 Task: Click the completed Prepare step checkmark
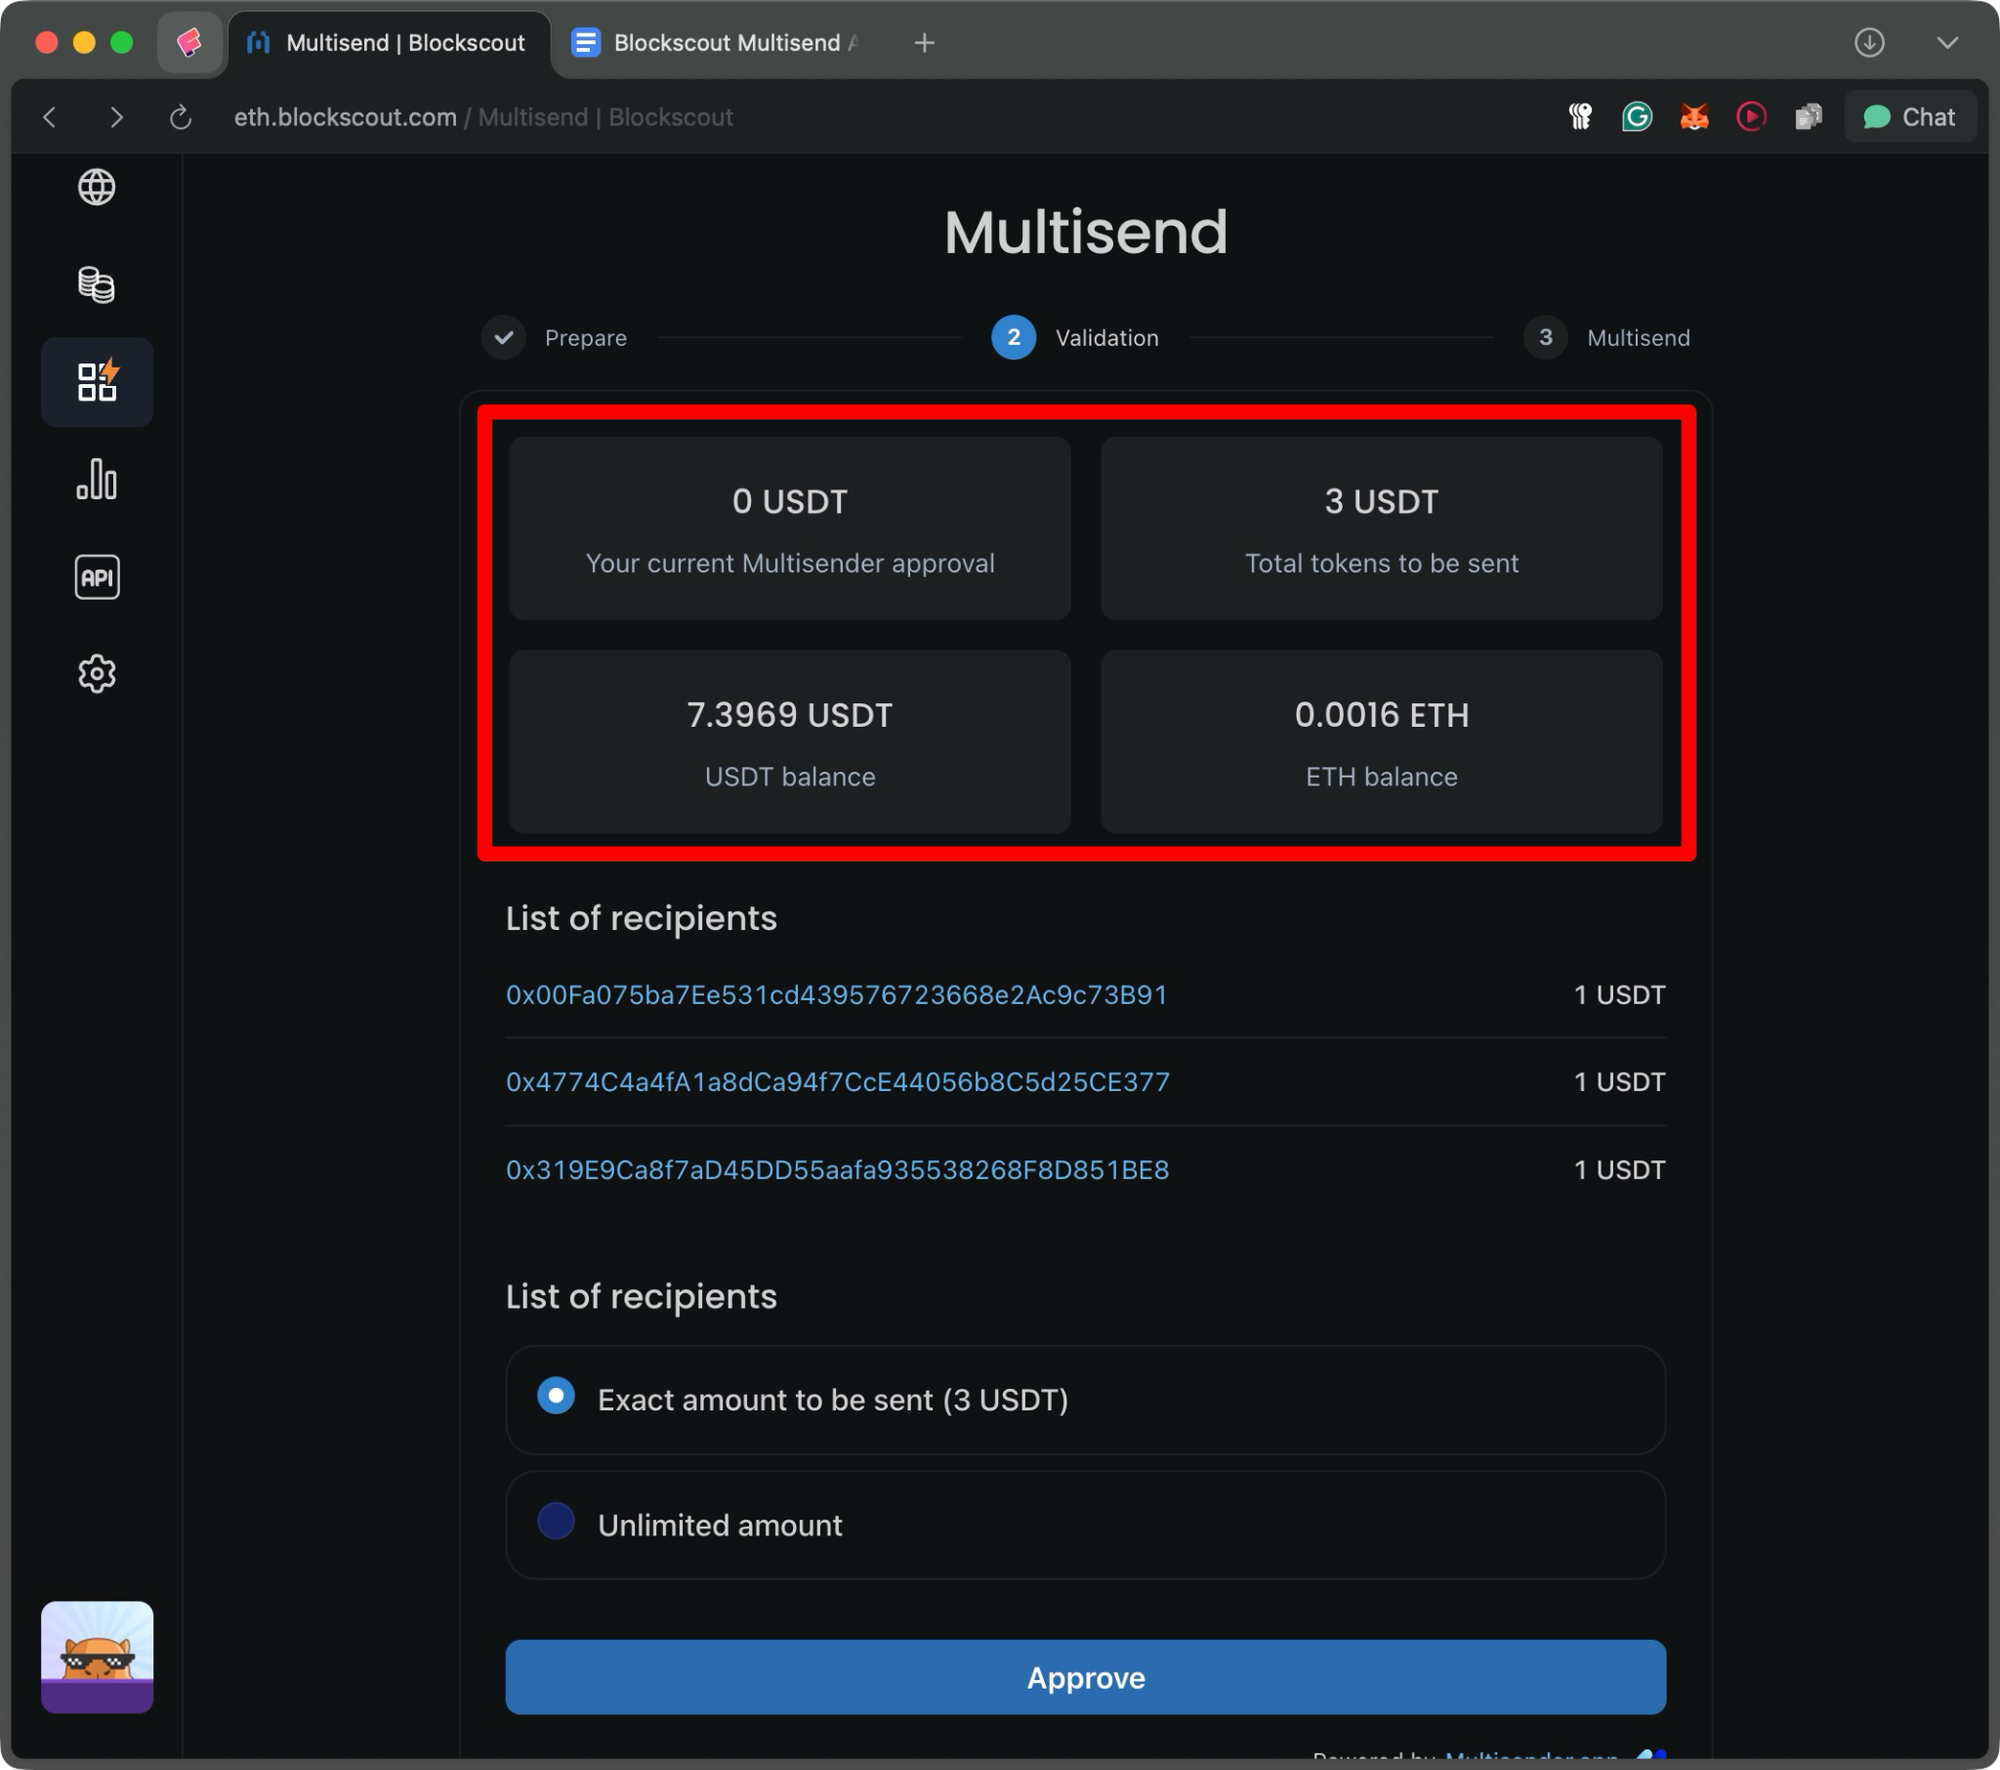504,338
